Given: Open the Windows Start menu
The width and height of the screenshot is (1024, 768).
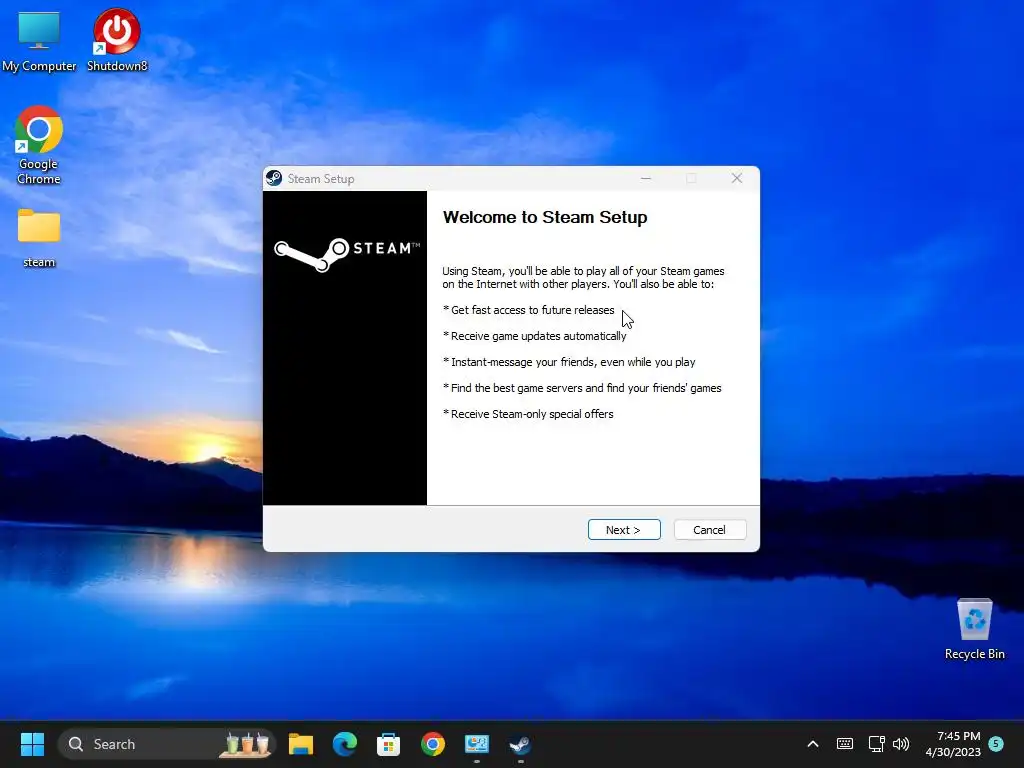Looking at the screenshot, I should pos(32,744).
